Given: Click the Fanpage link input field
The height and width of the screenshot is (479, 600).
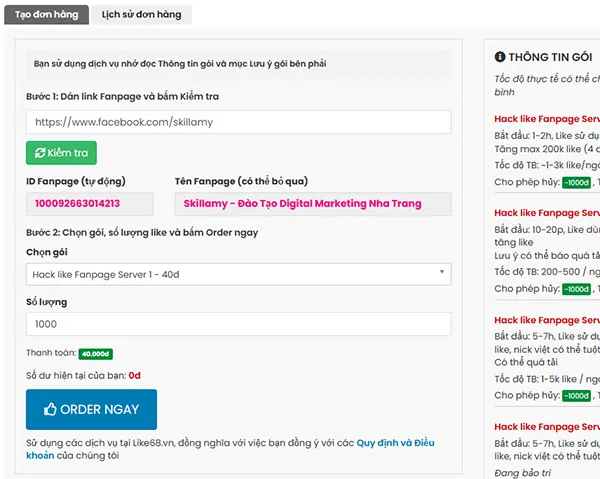Looking at the screenshot, I should [x=239, y=122].
